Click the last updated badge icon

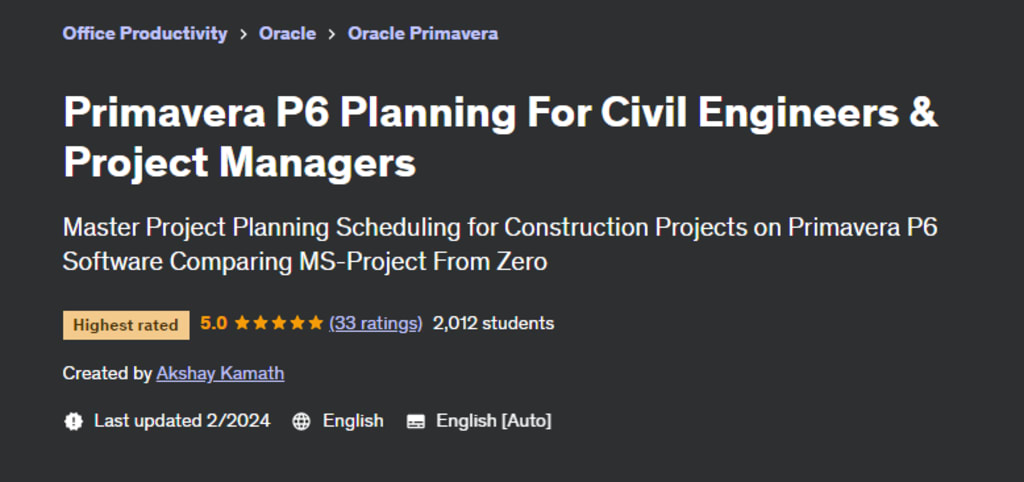coord(73,421)
